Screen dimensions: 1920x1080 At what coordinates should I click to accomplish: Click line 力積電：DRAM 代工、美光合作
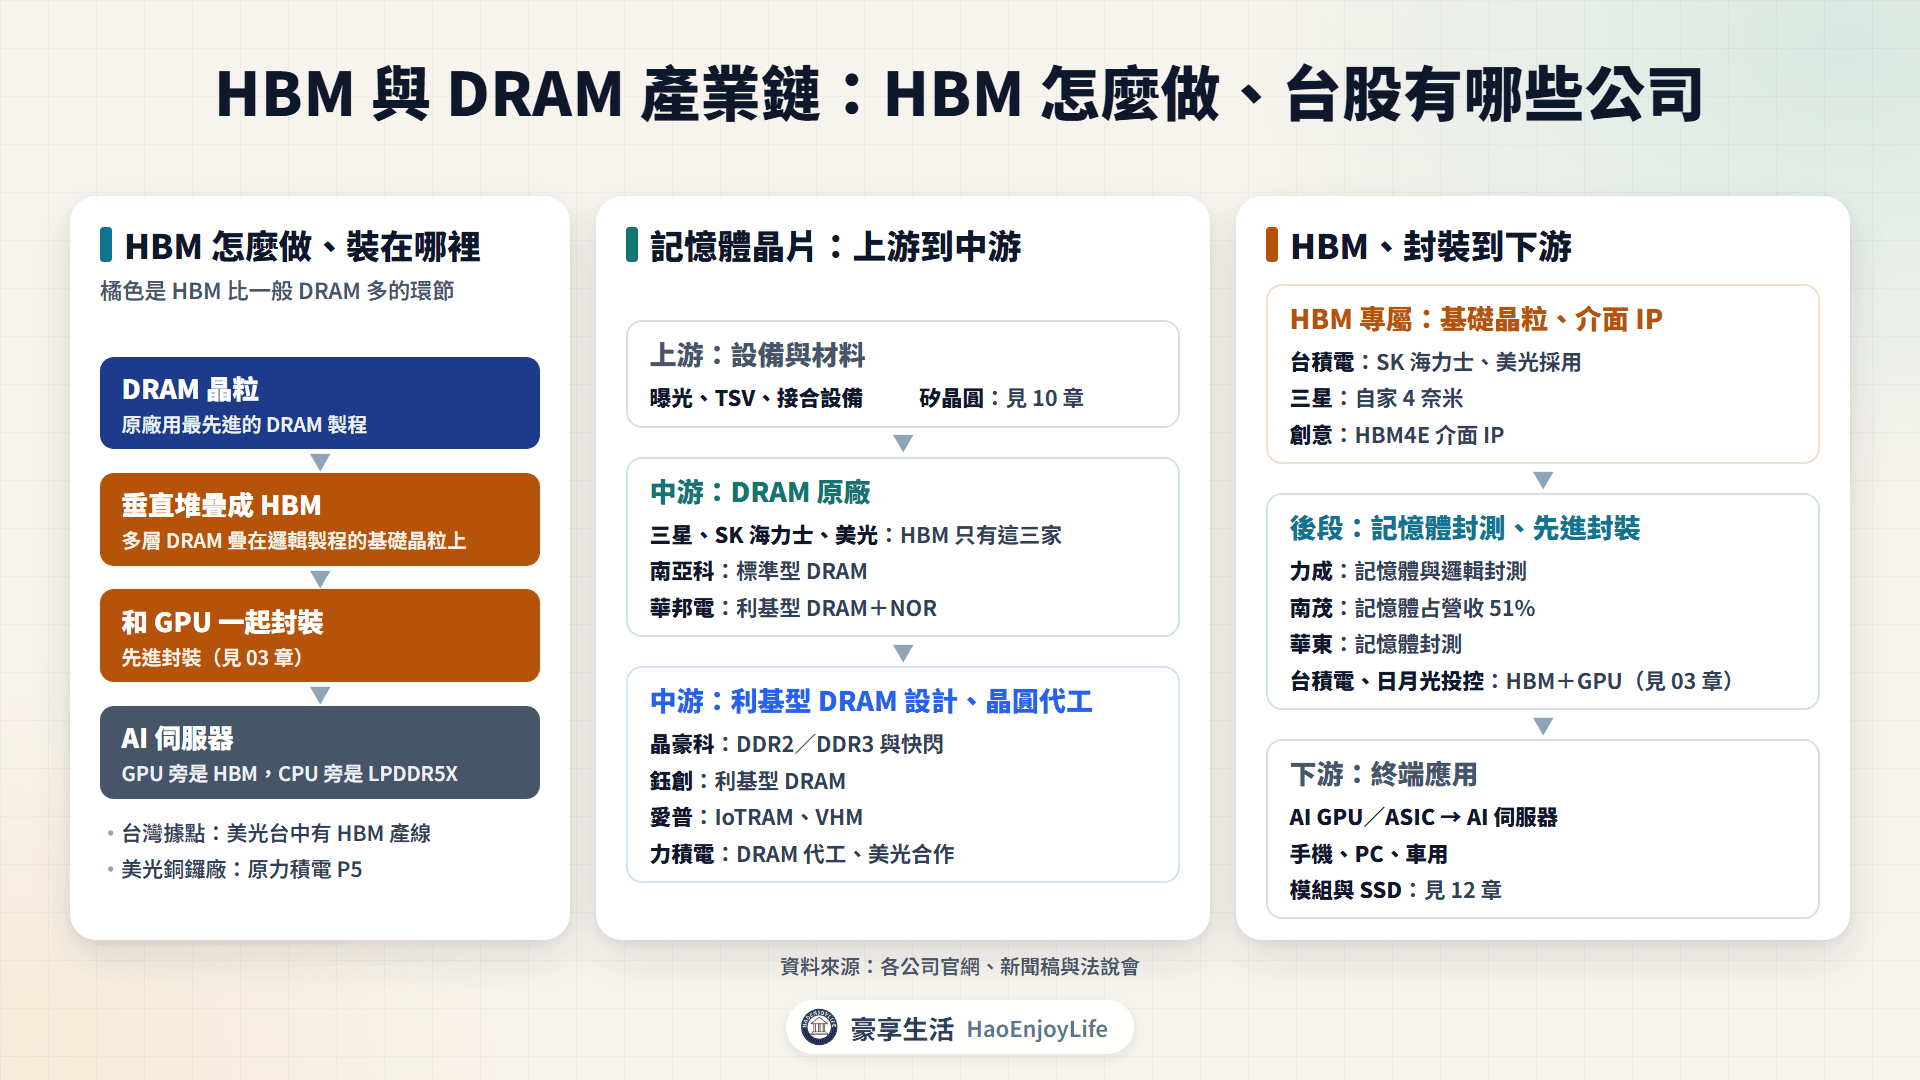coord(802,854)
